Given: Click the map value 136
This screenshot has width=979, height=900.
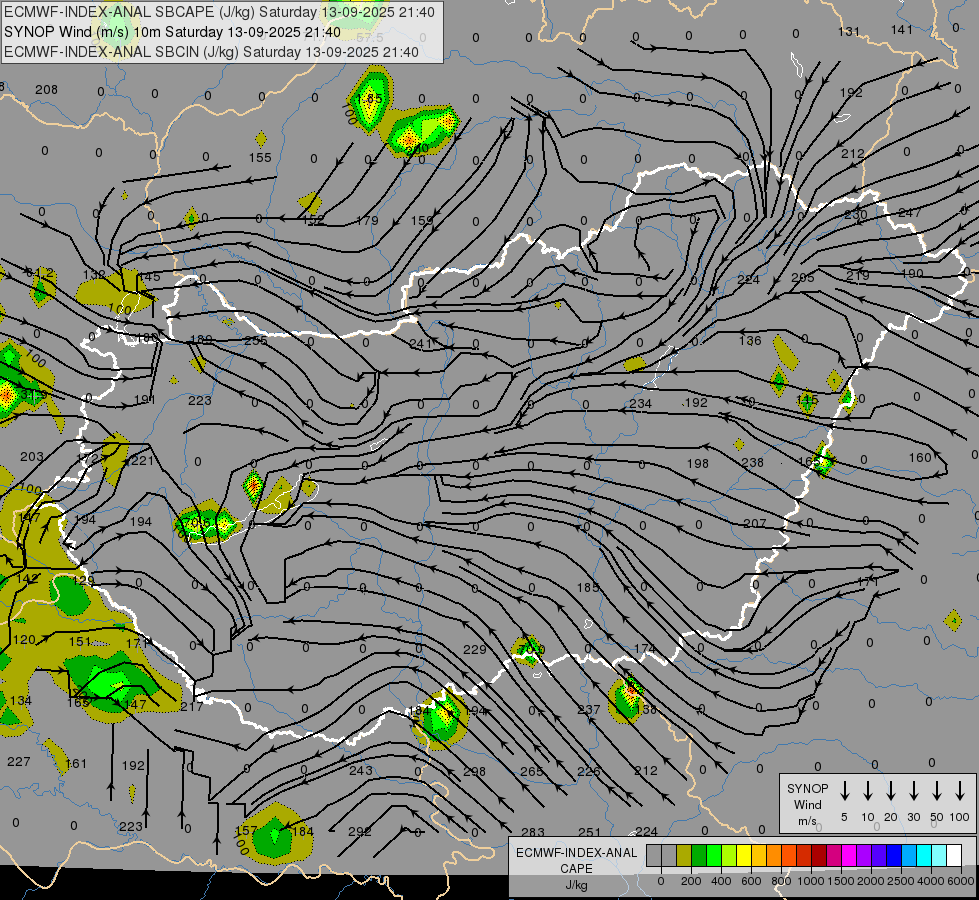Looking at the screenshot, I should pyautogui.click(x=750, y=340).
